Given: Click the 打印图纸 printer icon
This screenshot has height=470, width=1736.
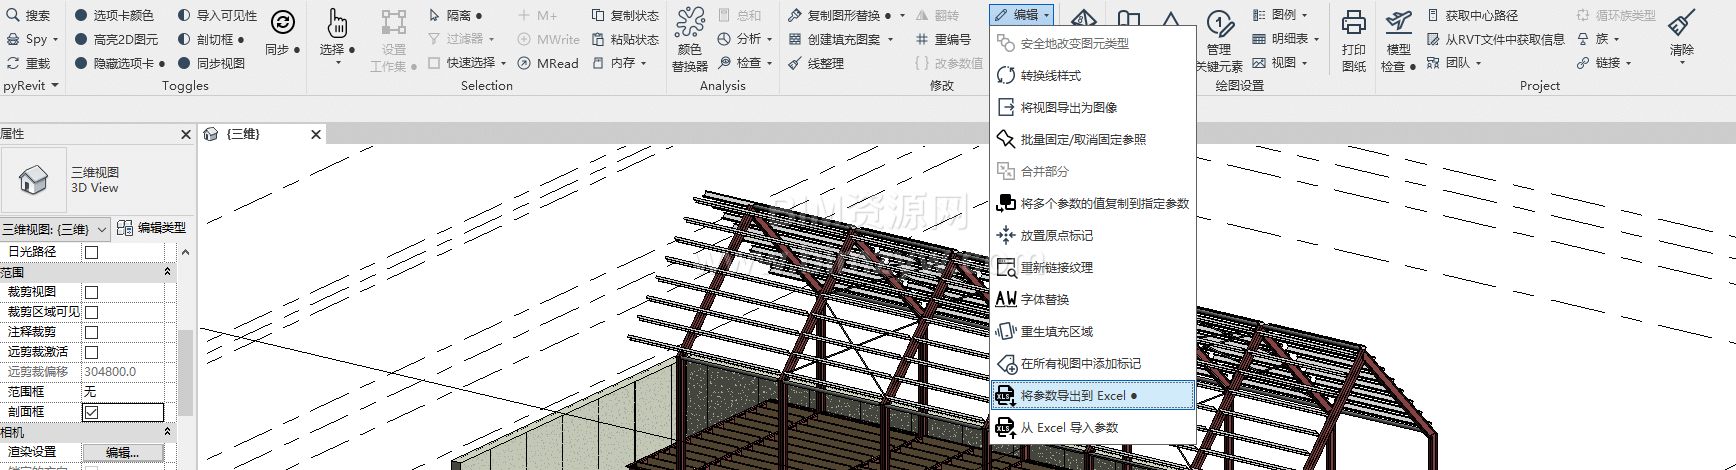Looking at the screenshot, I should coord(1353,22).
